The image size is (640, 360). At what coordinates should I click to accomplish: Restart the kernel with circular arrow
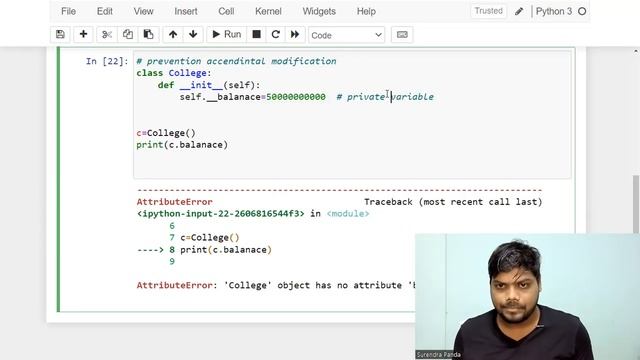[x=276, y=35]
